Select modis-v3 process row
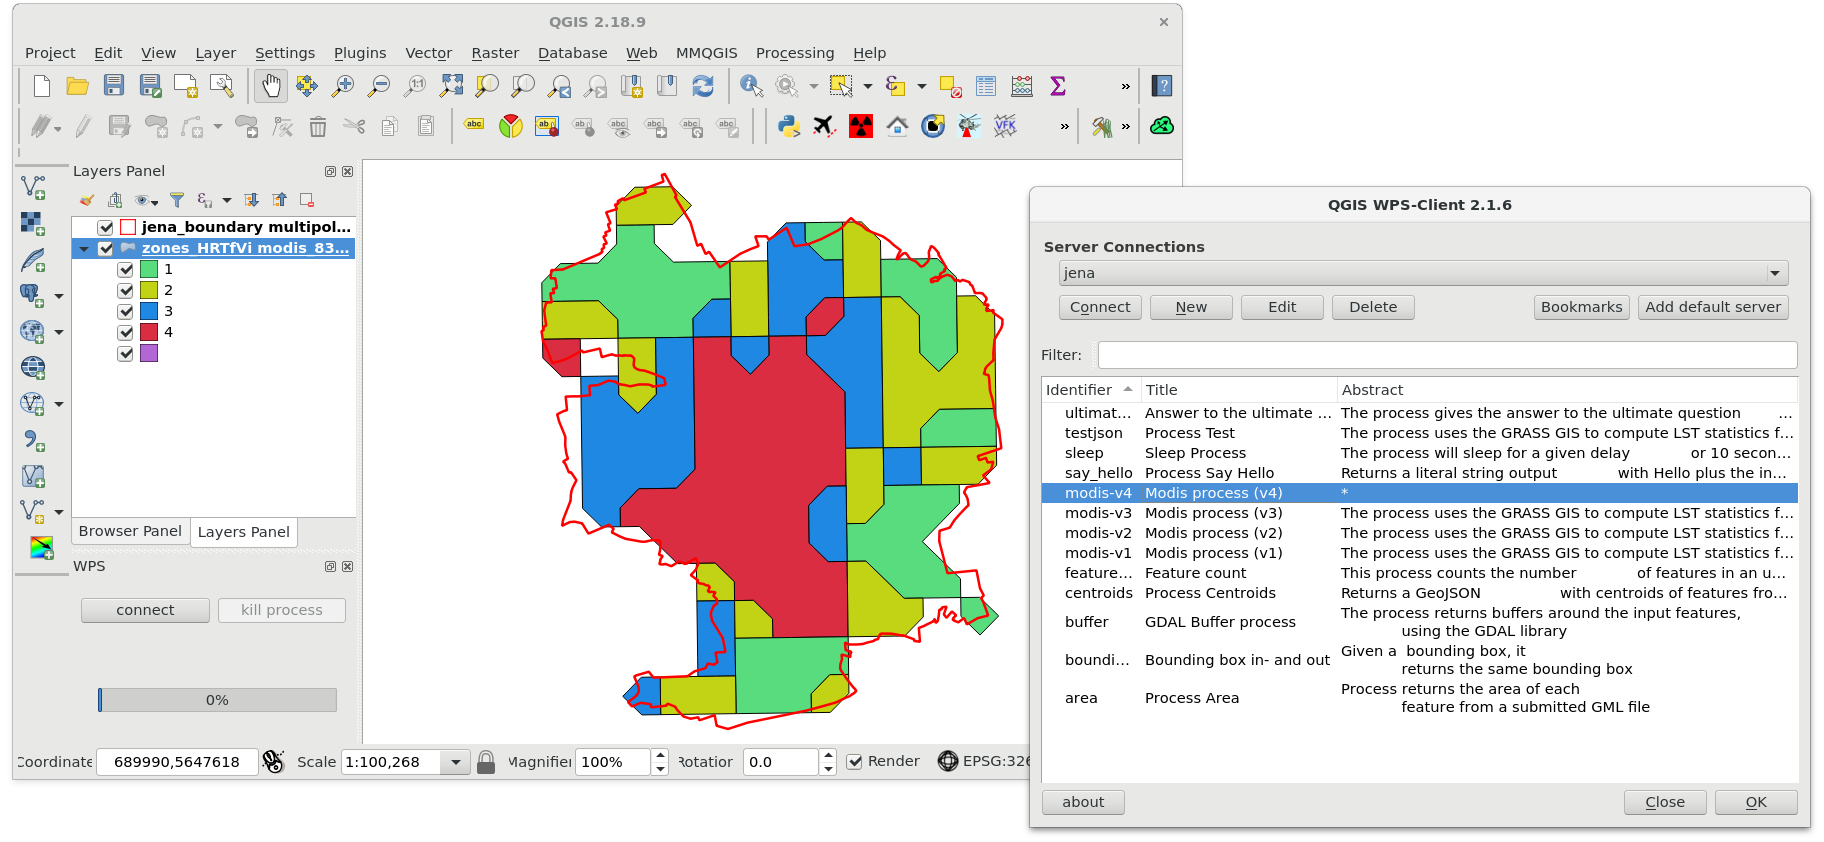This screenshot has width=1824, height=842. point(1420,513)
